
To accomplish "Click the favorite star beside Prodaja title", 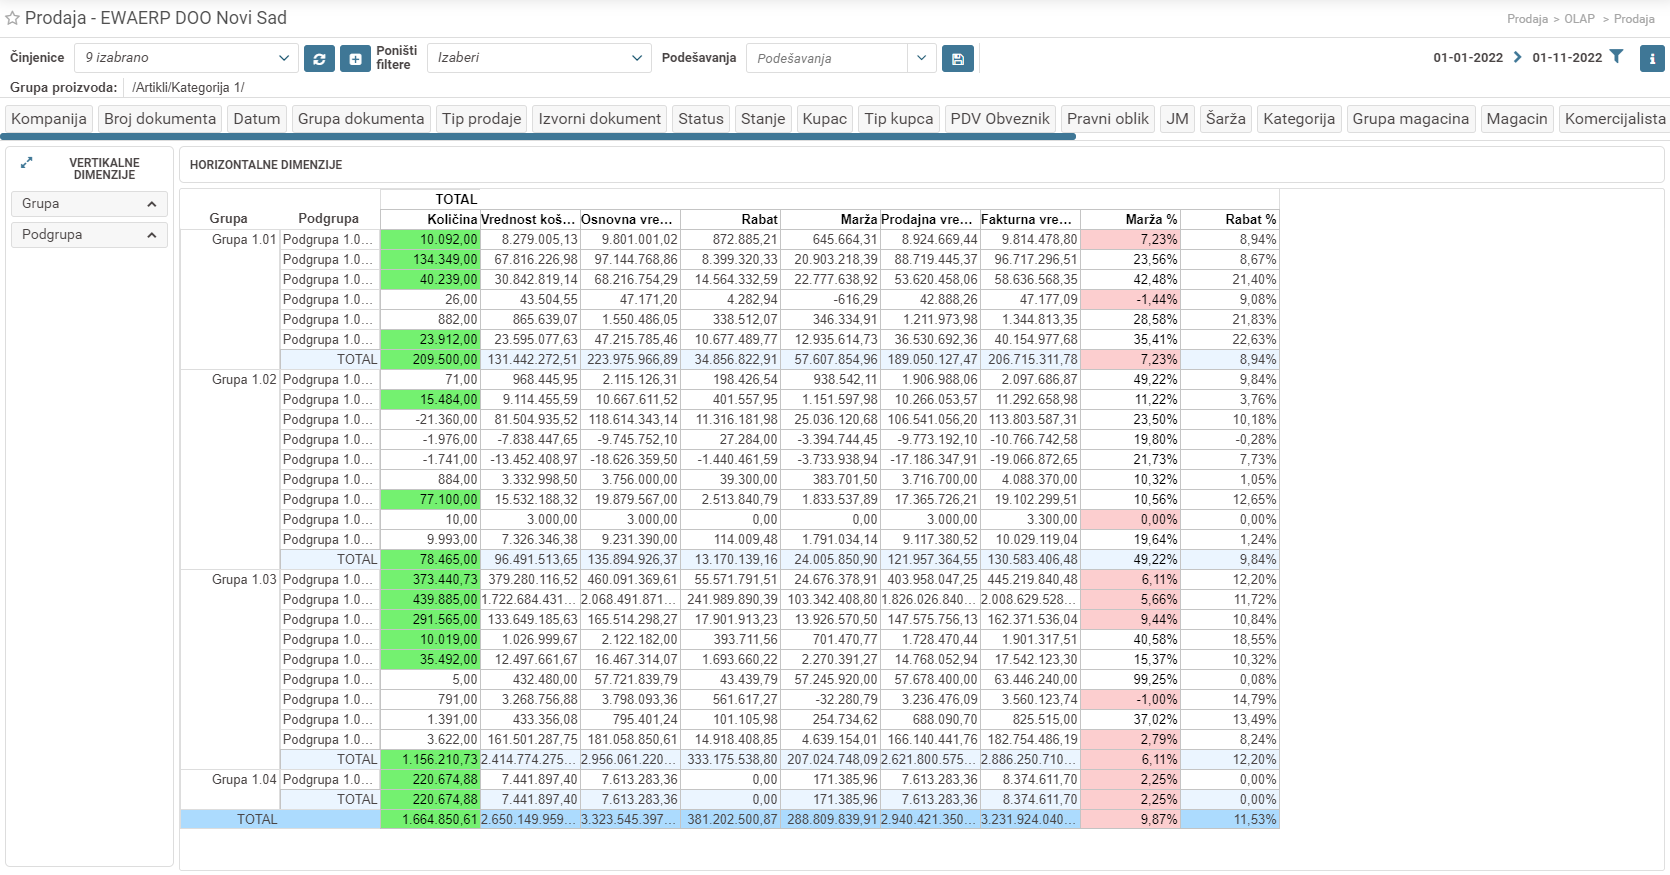I will click(13, 19).
